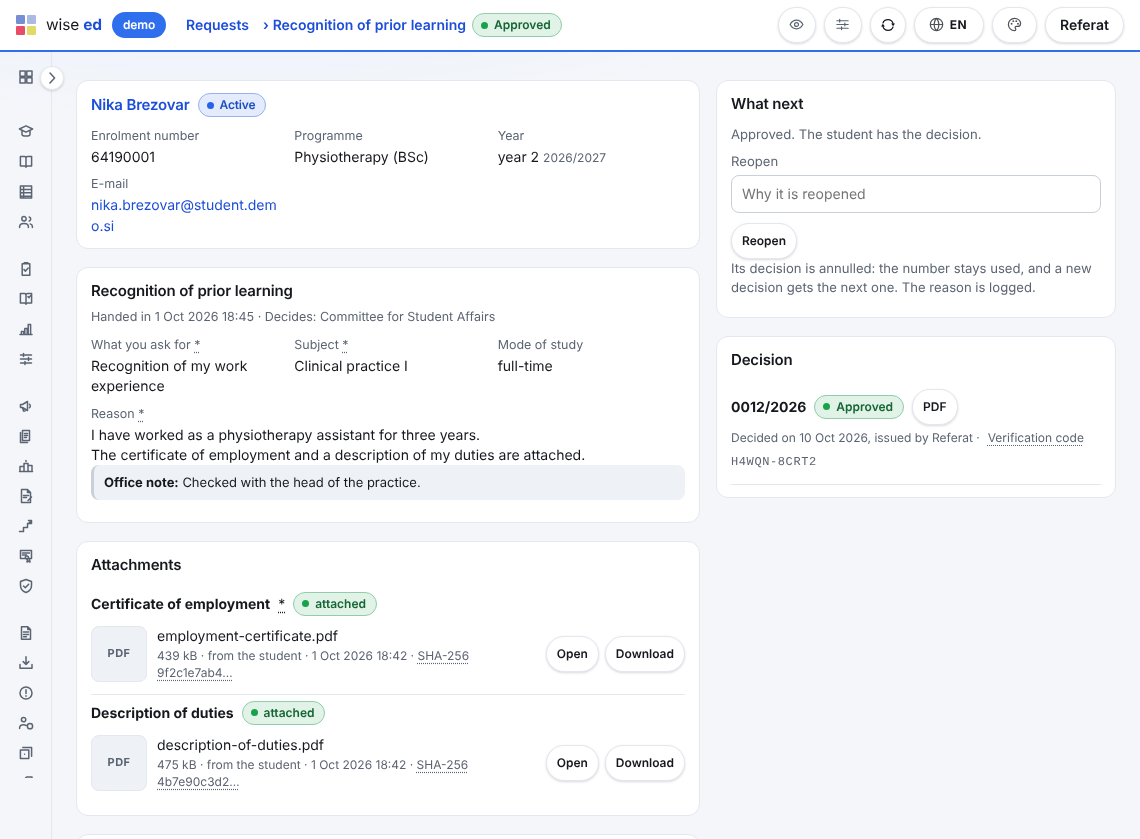Download description-of-duties.pdf
The image size is (1140, 839).
pos(645,763)
